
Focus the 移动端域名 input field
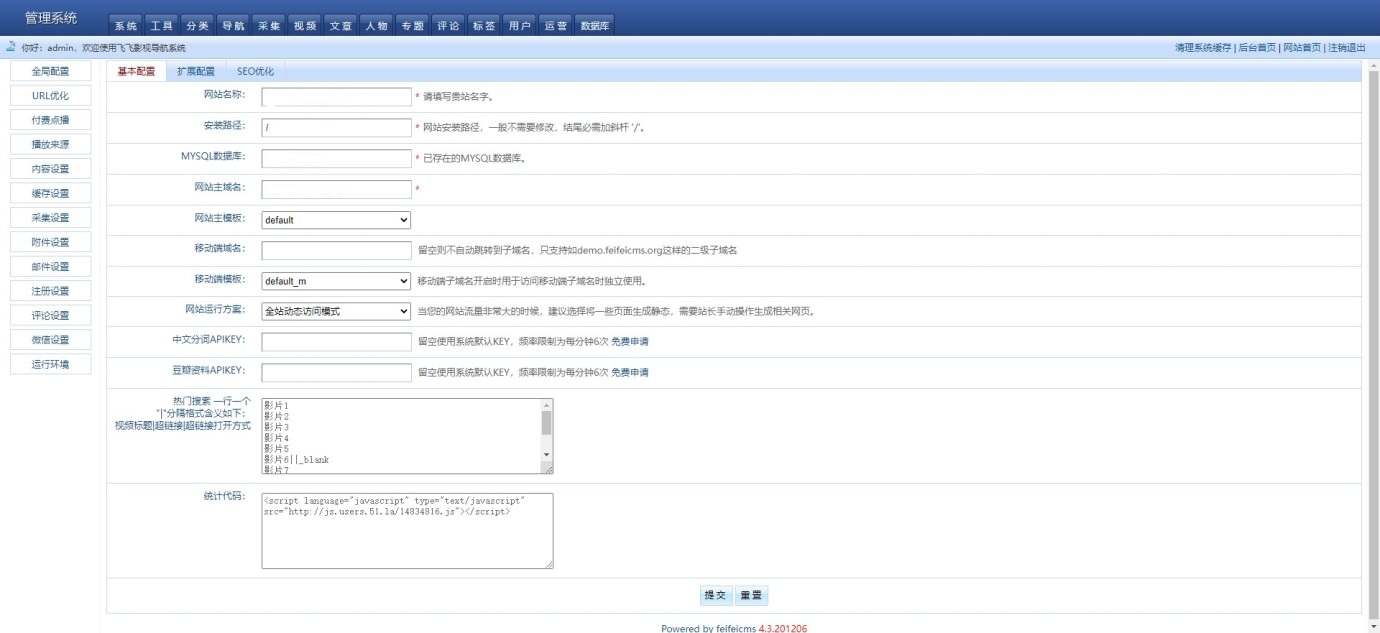point(337,250)
